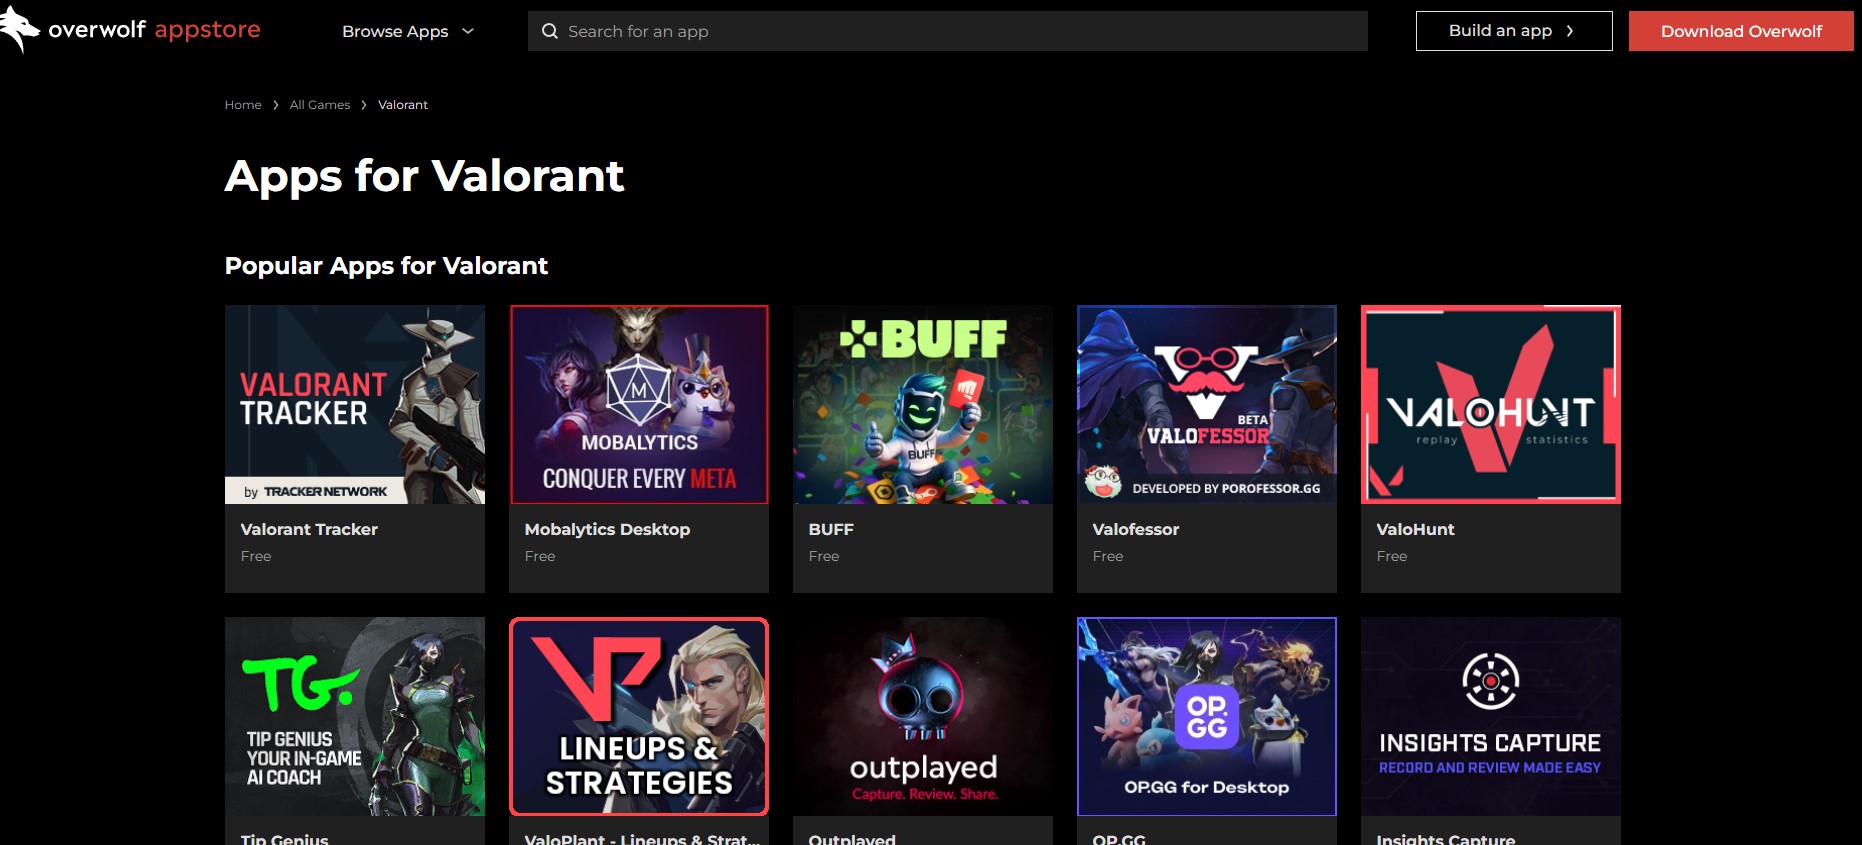Focus the Search for an app field
Viewport: 1862px width, 845px height.
click(948, 31)
